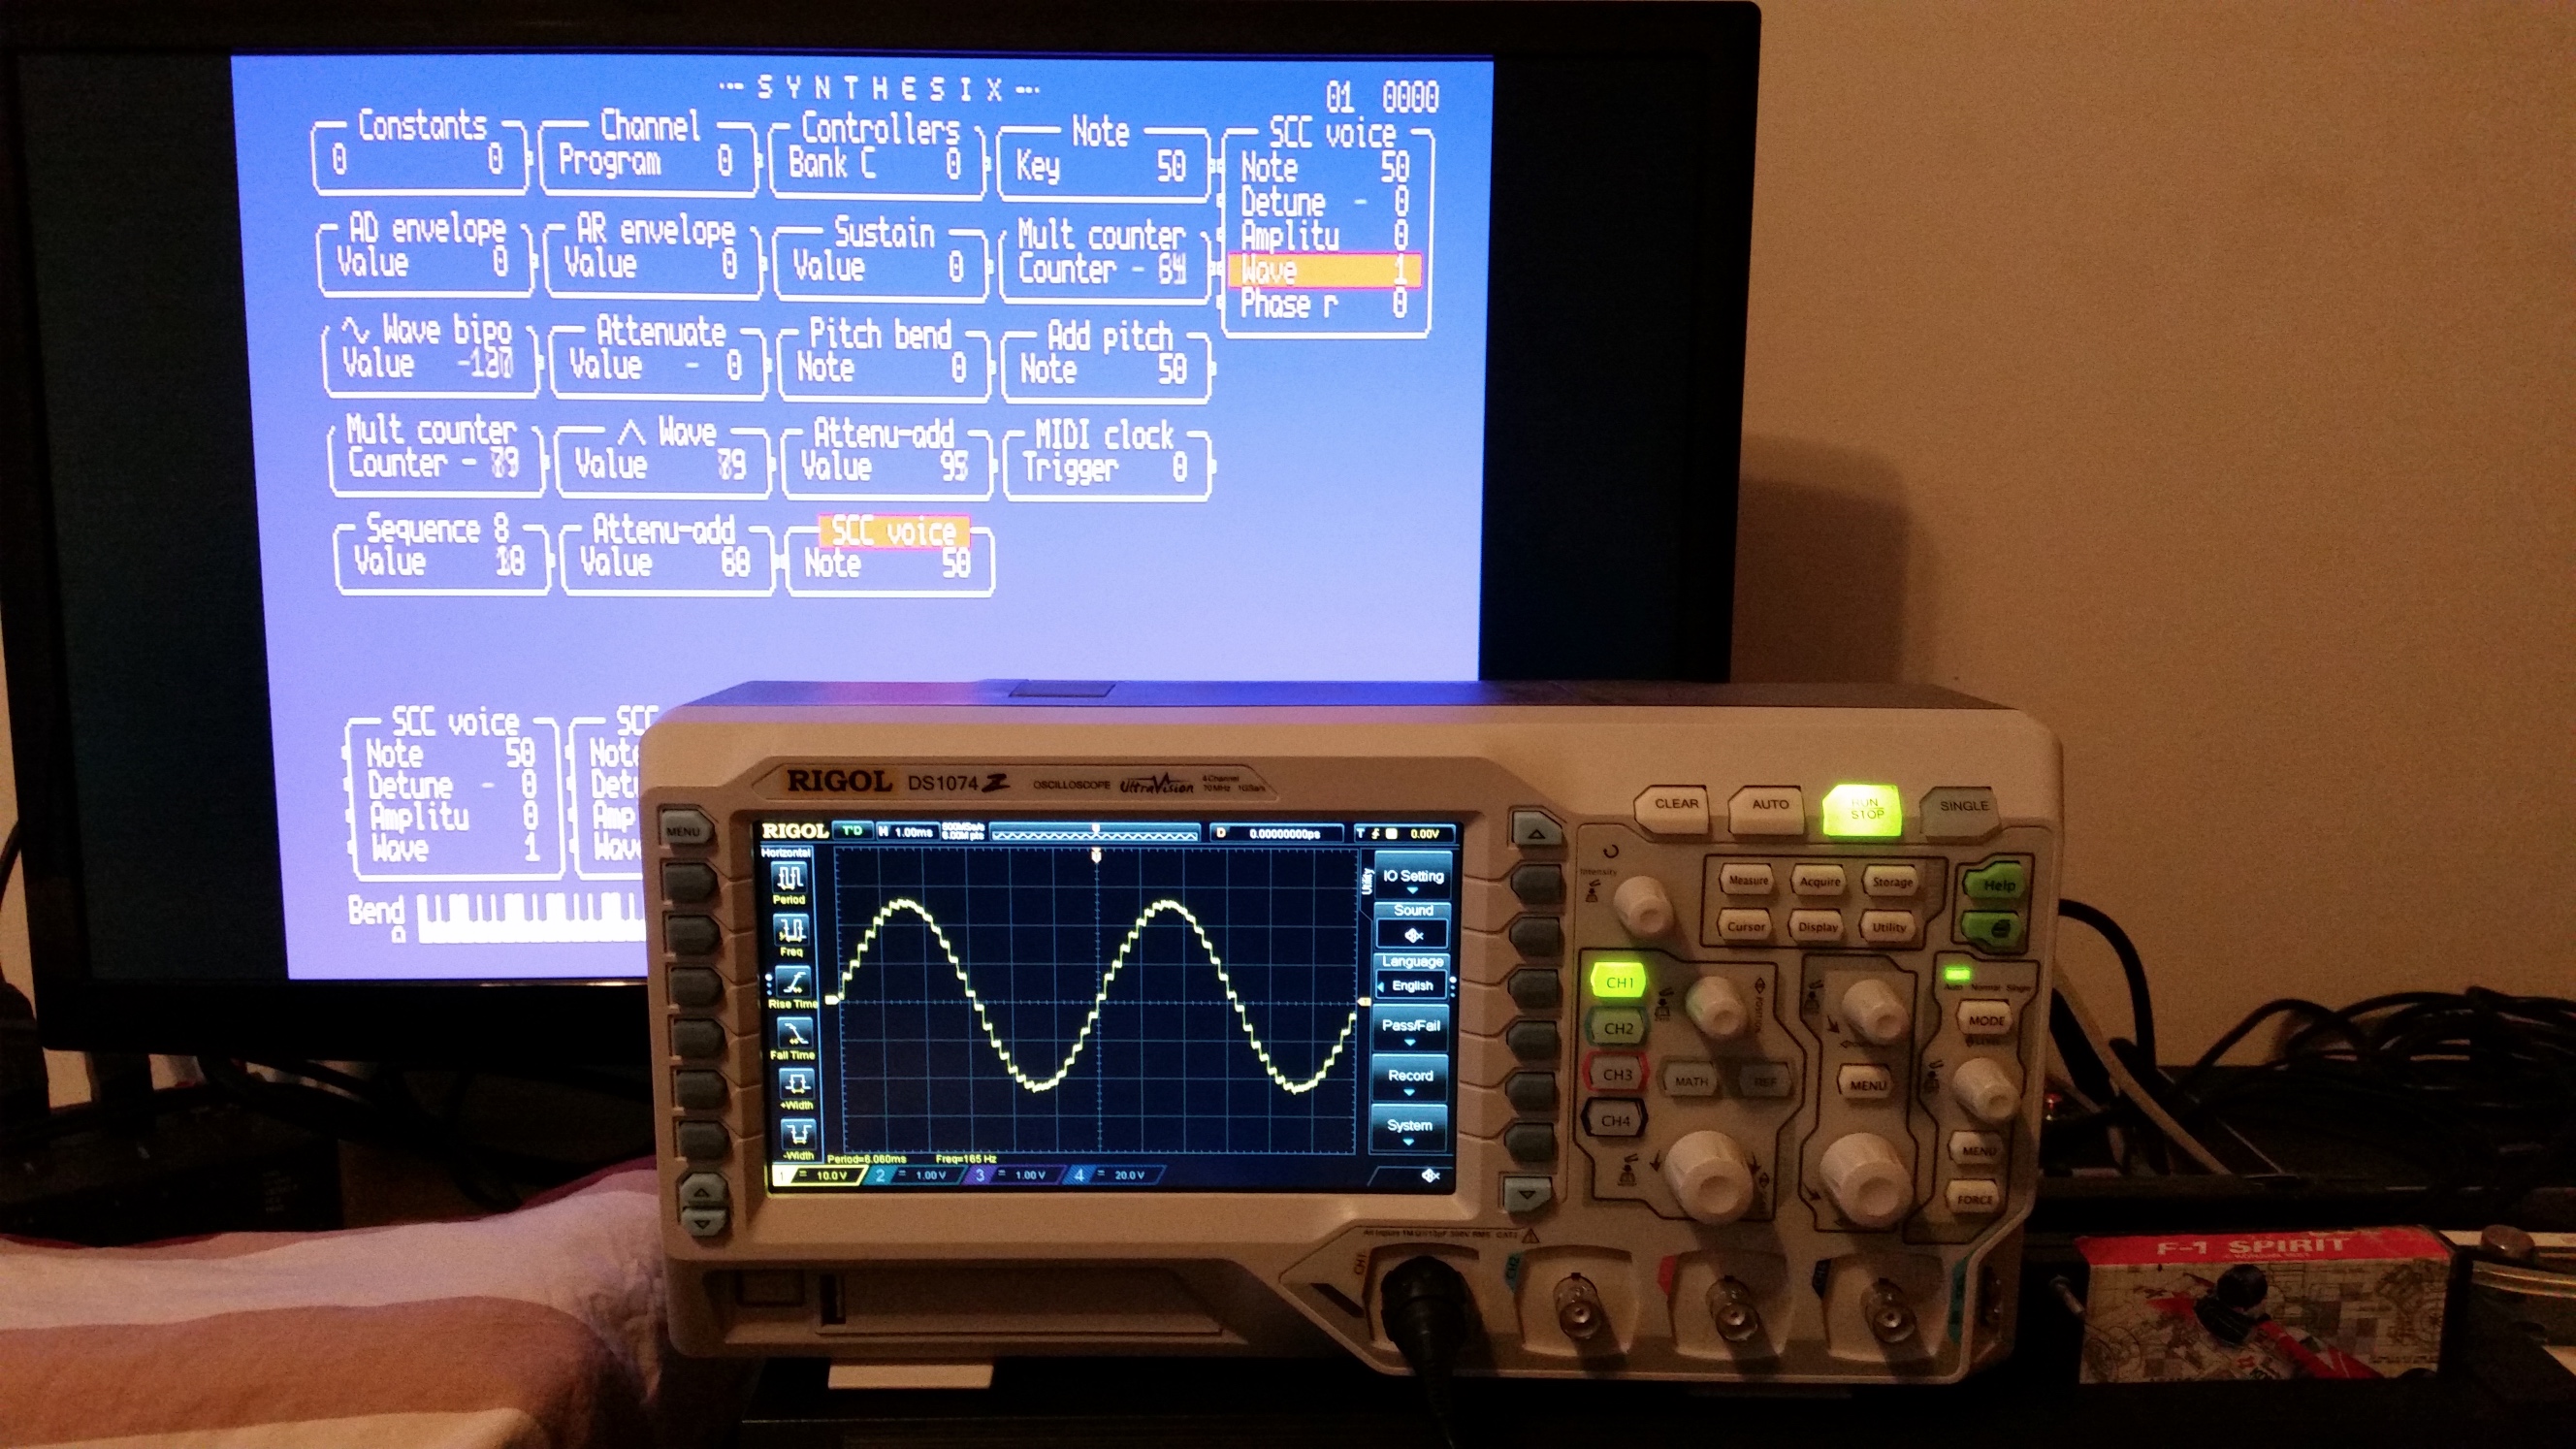Image resolution: width=2576 pixels, height=1449 pixels.
Task: Open the Cursor menu button
Action: click(x=1746, y=926)
